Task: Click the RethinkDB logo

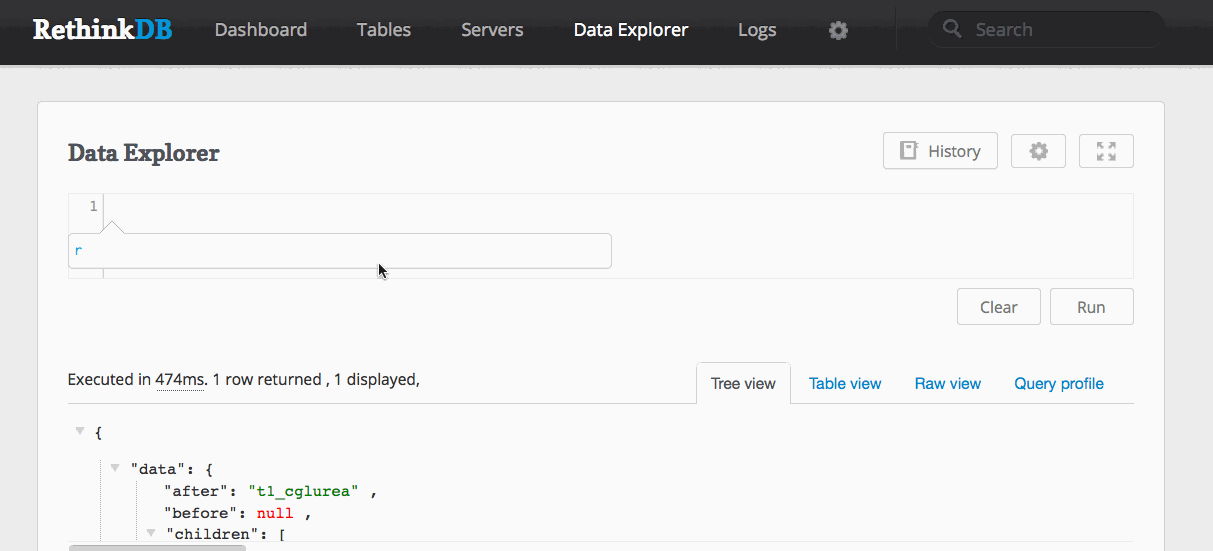Action: tap(102, 29)
